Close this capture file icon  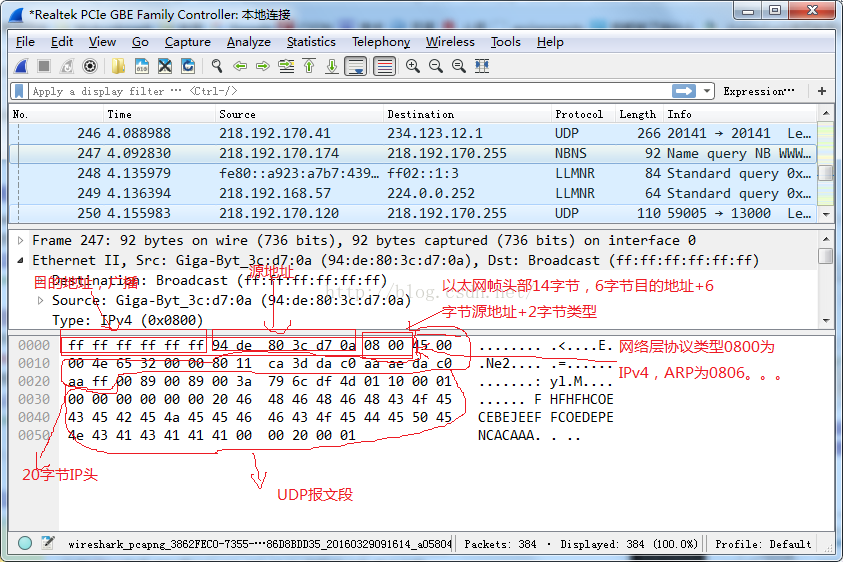(x=165, y=66)
